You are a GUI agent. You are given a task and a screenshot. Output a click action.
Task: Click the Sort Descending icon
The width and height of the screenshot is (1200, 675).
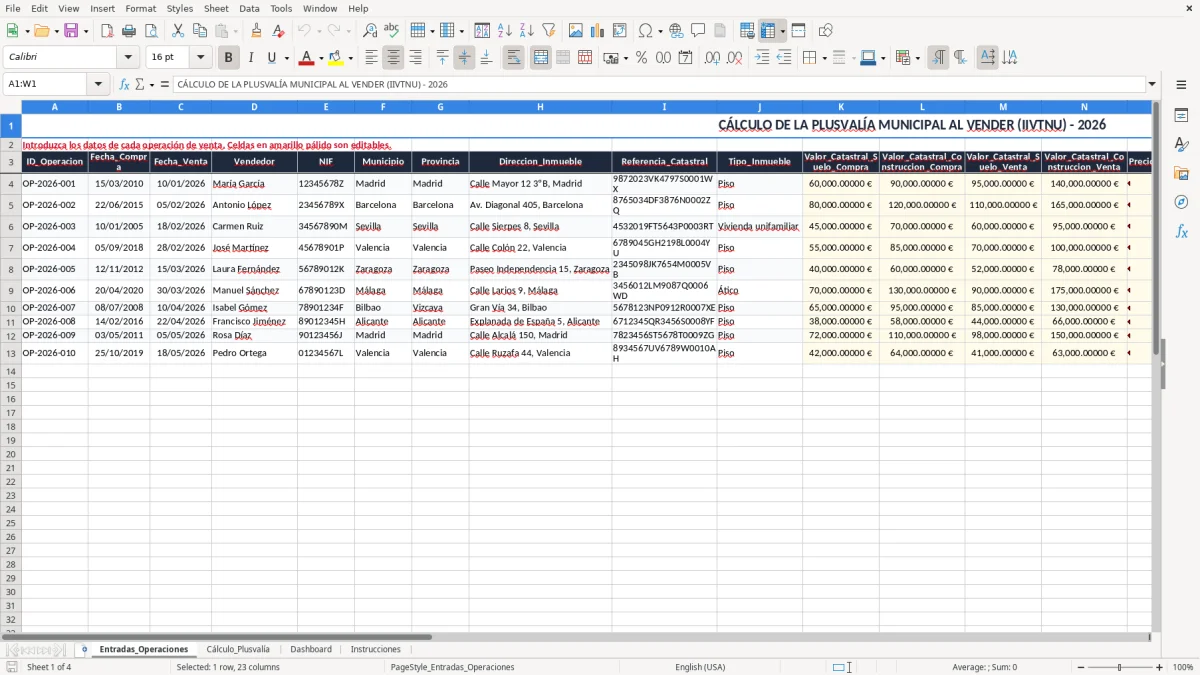(526, 31)
